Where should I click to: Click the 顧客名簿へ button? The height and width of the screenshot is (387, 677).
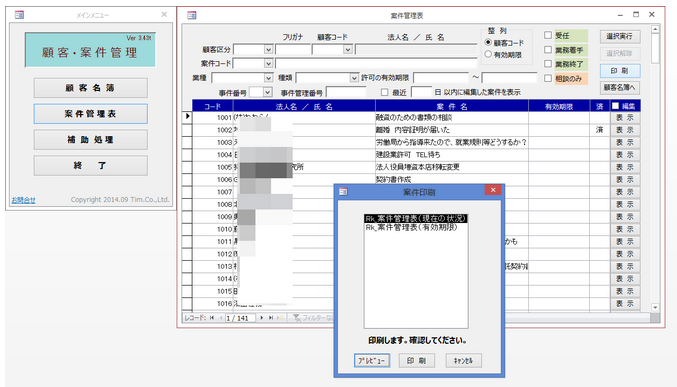coord(620,88)
